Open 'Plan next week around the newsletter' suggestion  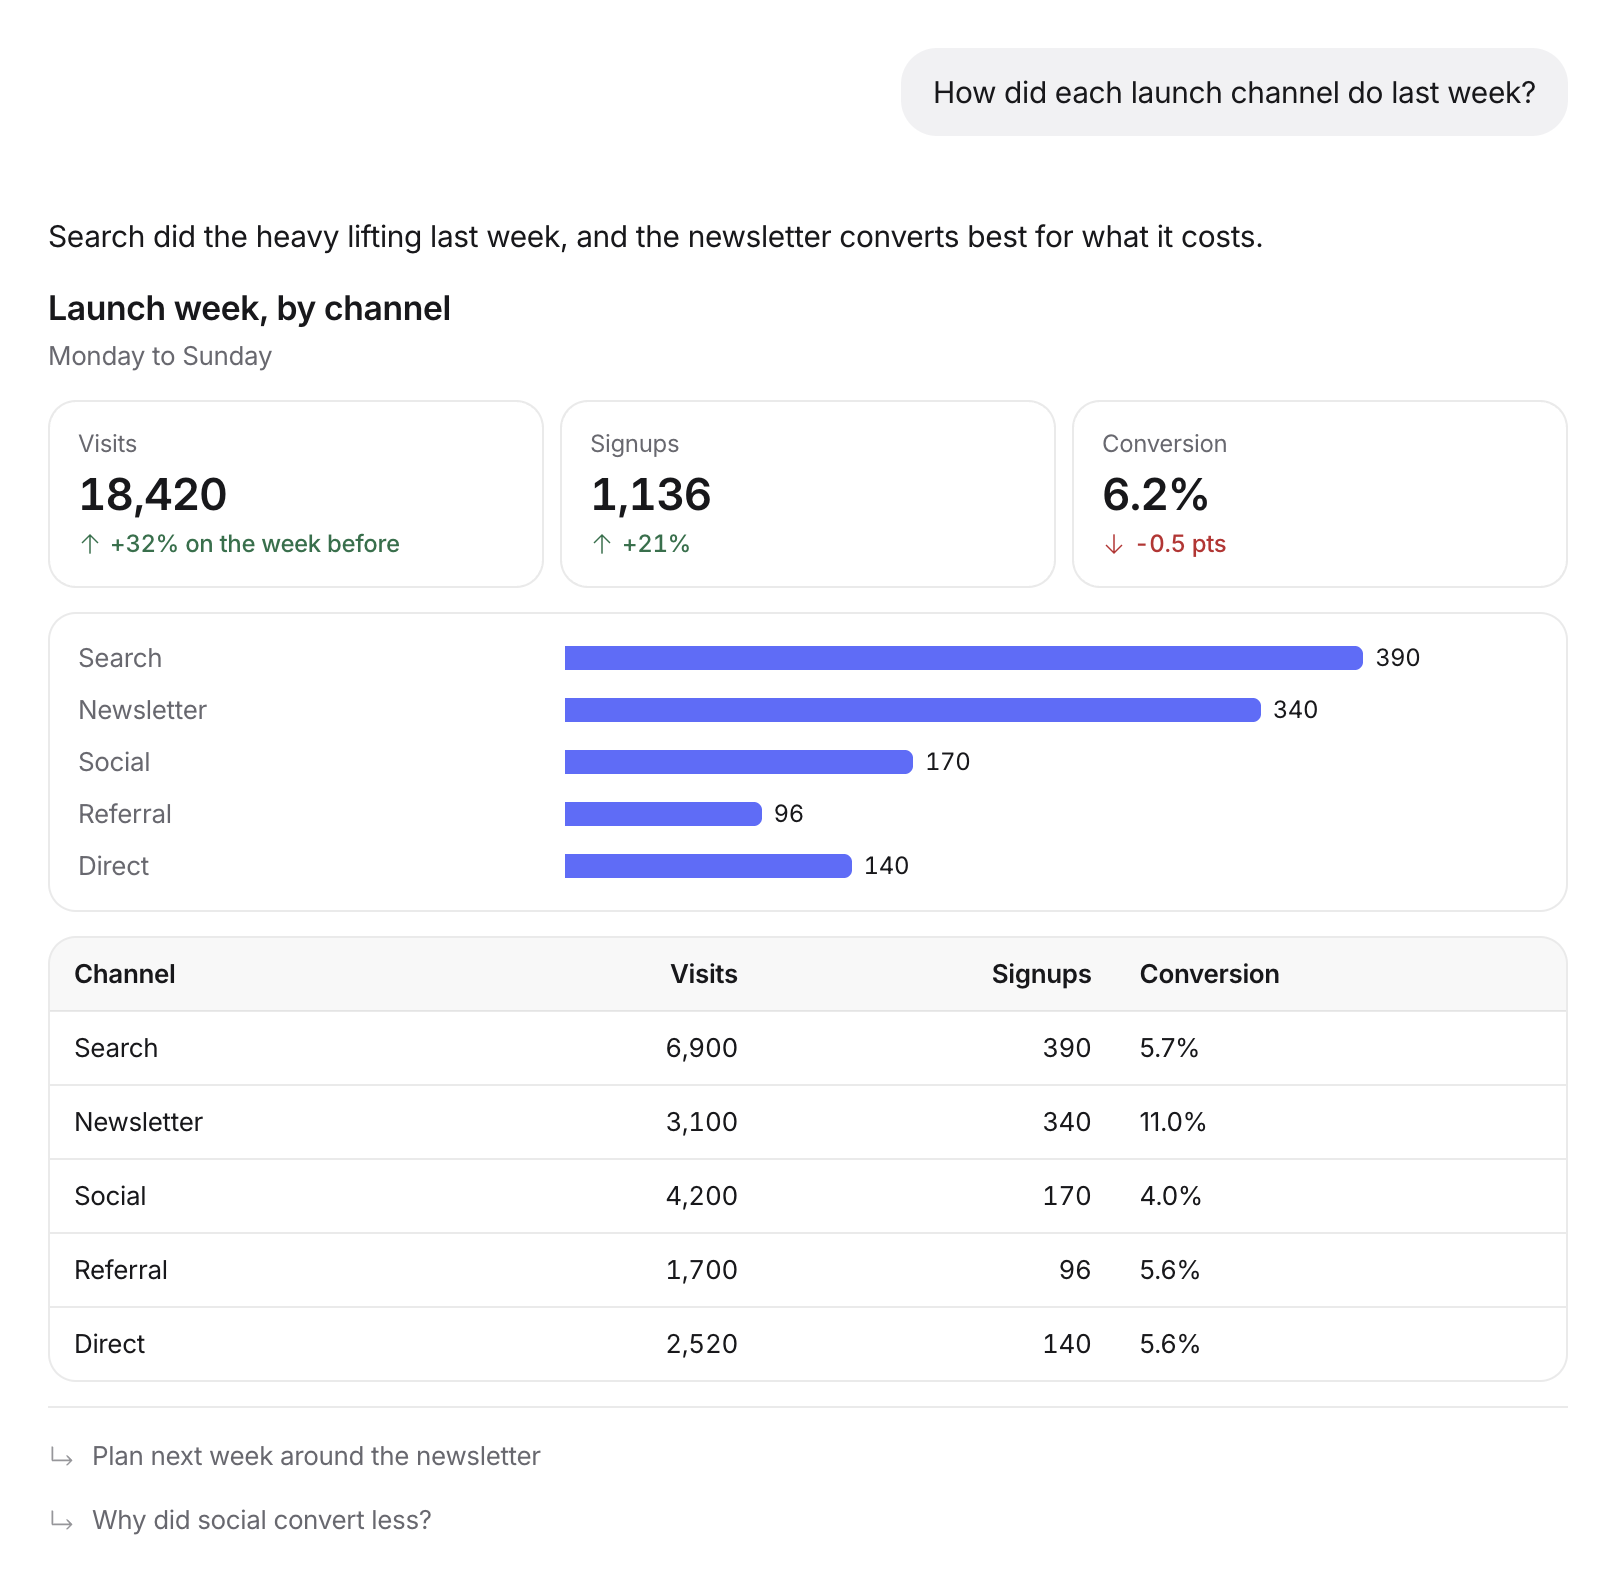[x=316, y=1456]
